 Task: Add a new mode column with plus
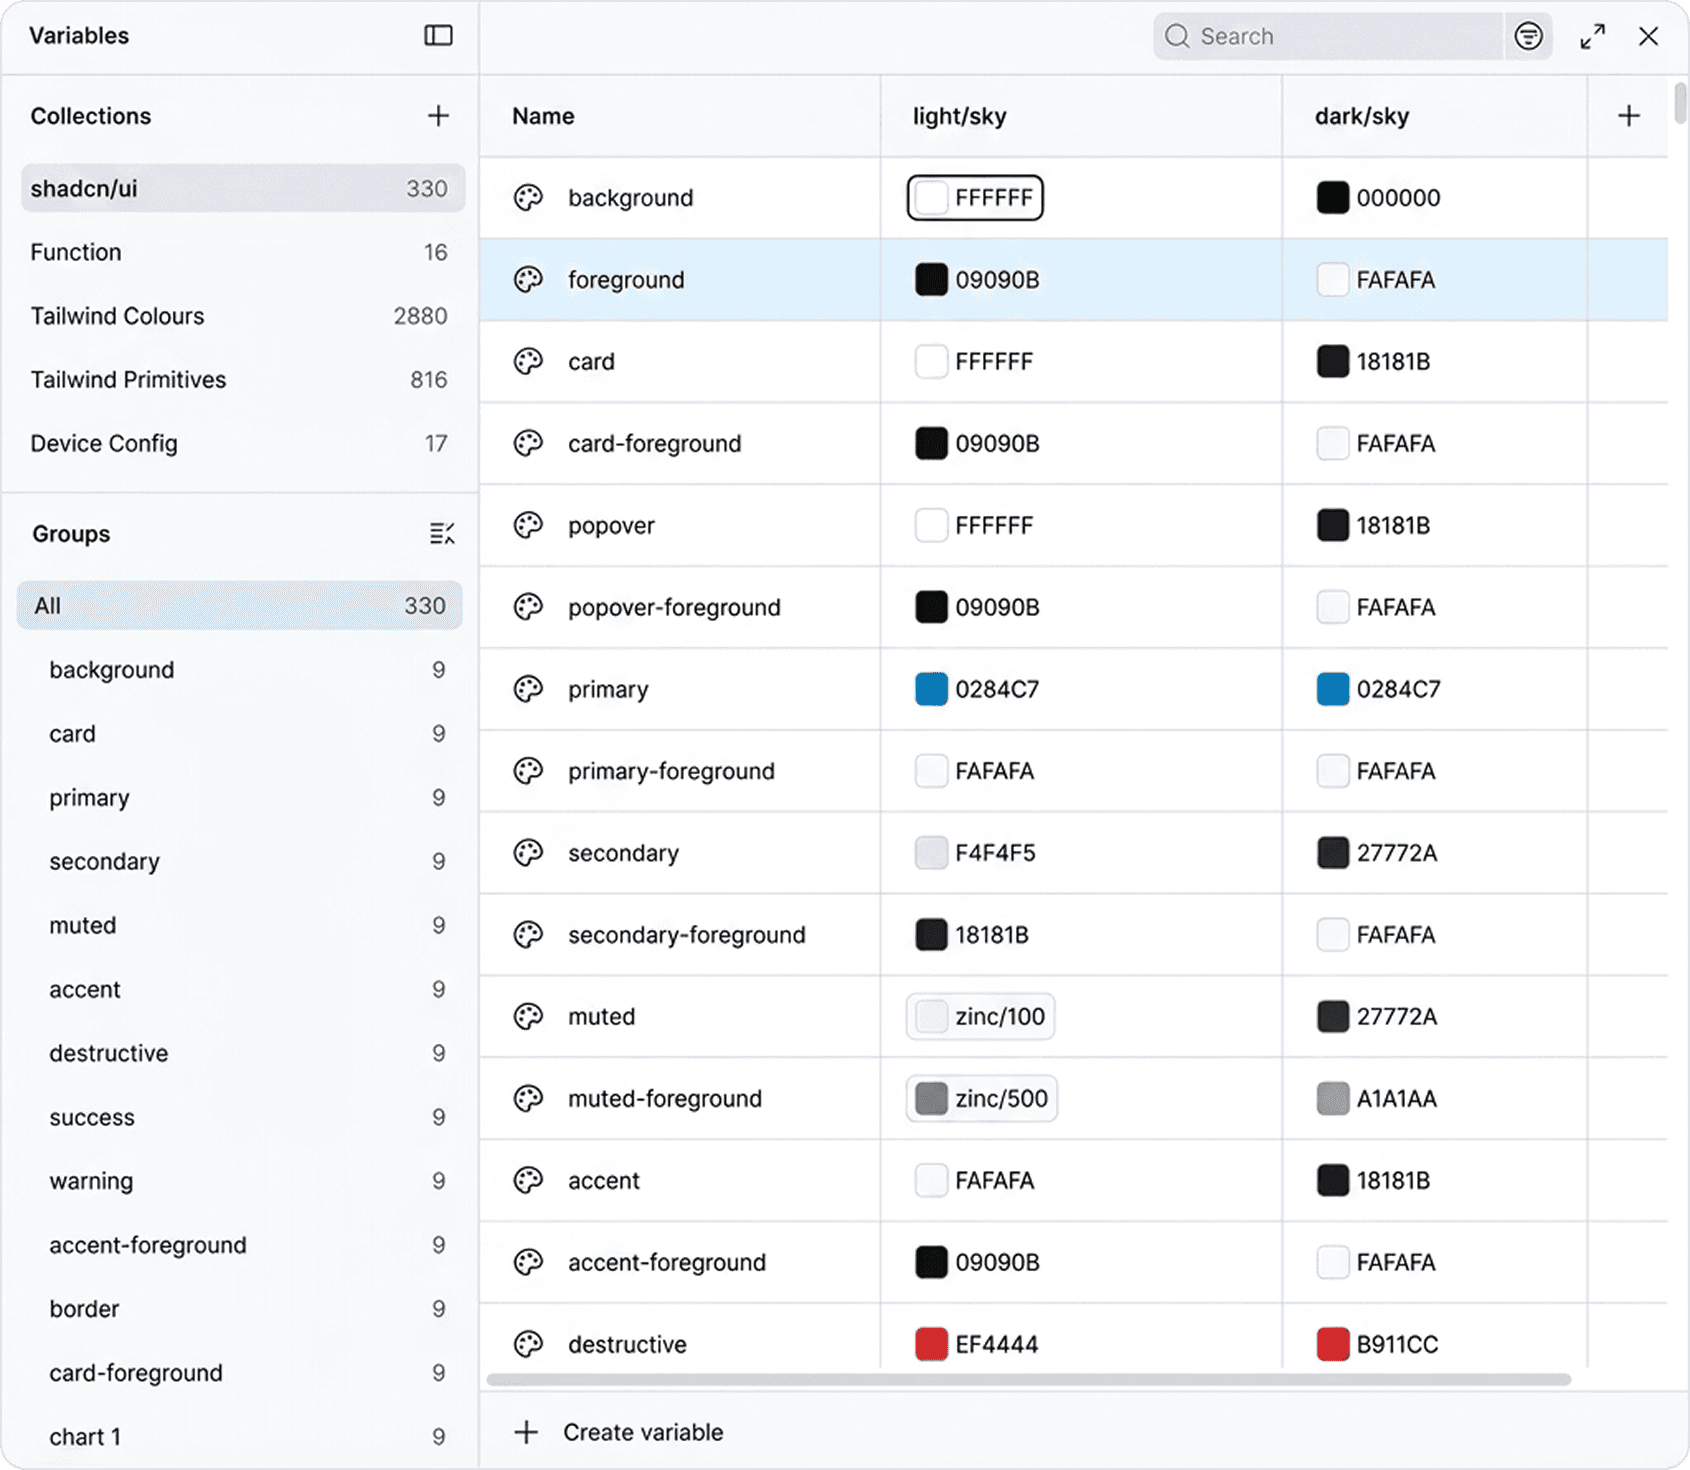click(x=1629, y=116)
